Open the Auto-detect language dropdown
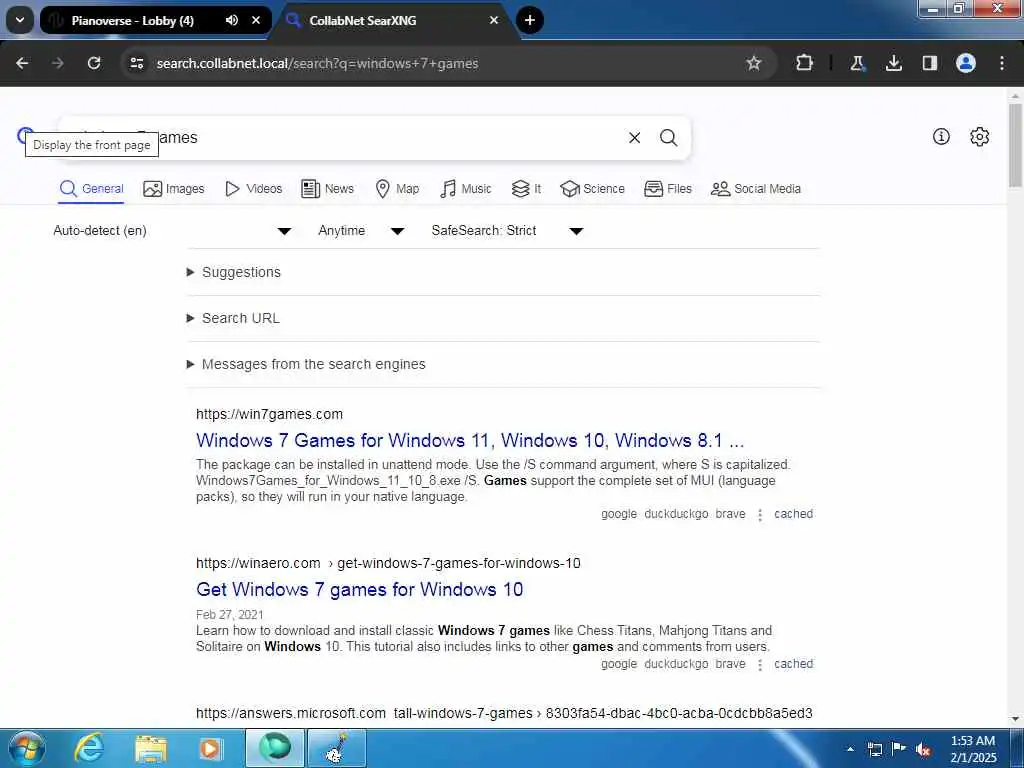Viewport: 1024px width, 768px height. pyautogui.click(x=172, y=231)
